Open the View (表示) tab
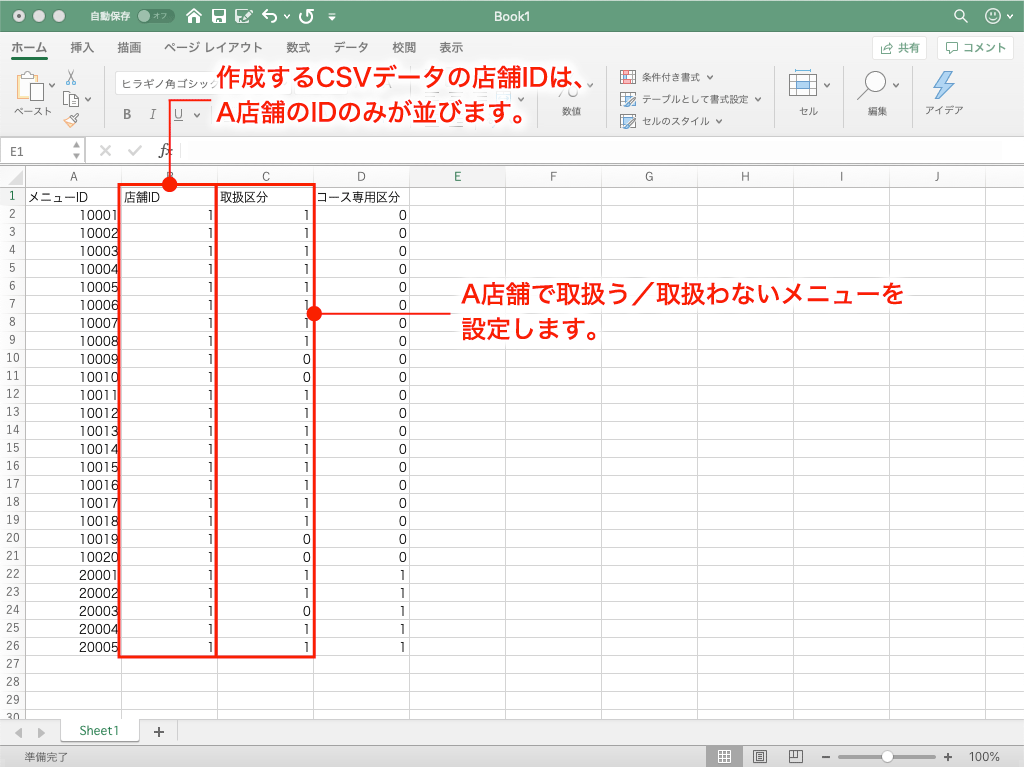Screen dimensions: 1024x767 point(451,48)
